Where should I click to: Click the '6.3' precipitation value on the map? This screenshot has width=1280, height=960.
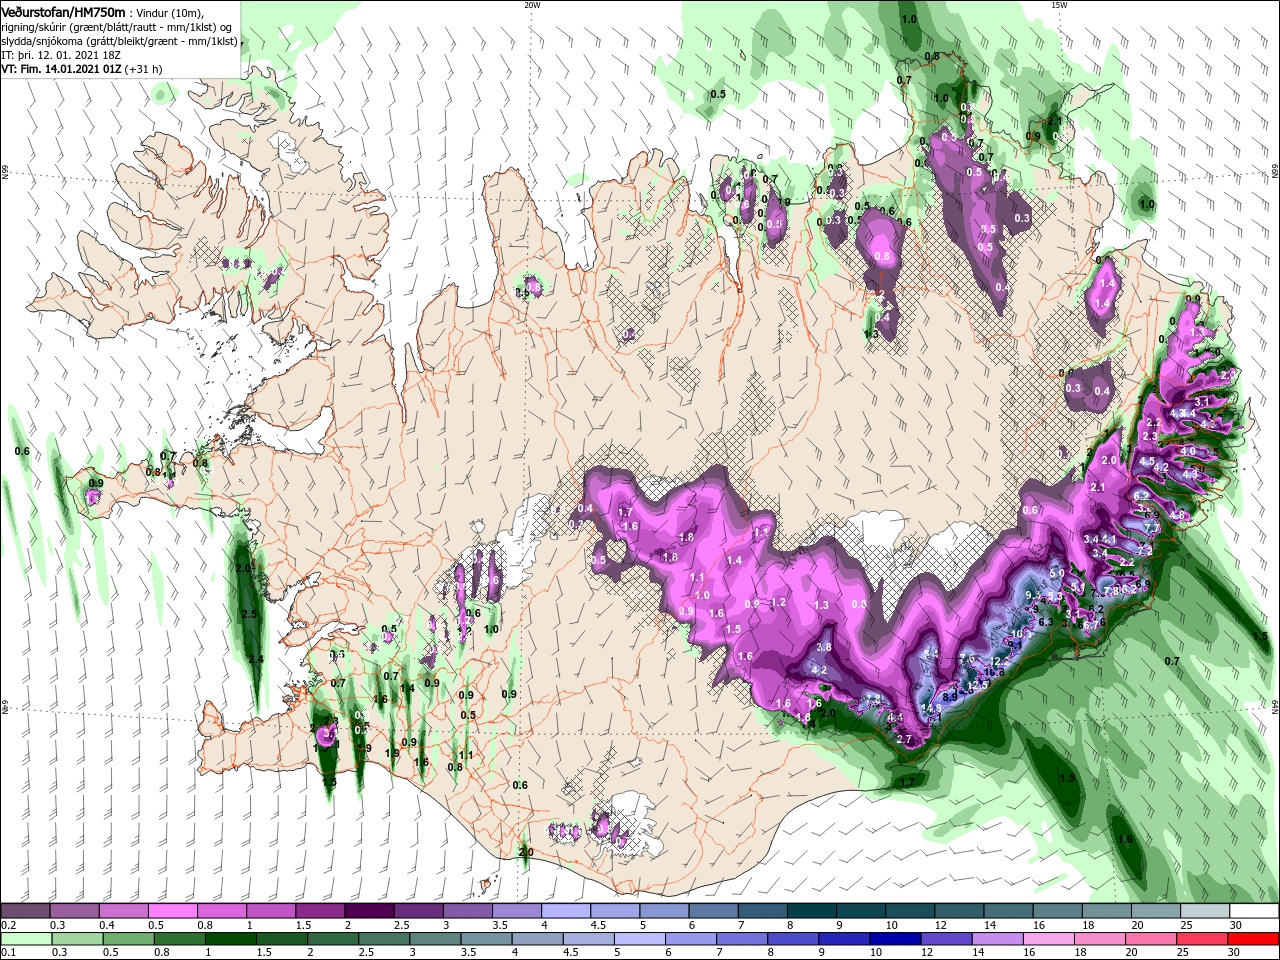tap(1046, 622)
